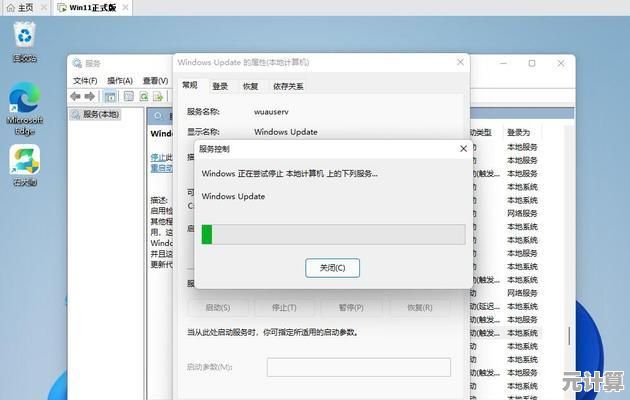Click the Back arrow in Services toolbar
The width and height of the screenshot is (630, 400).
75,96
